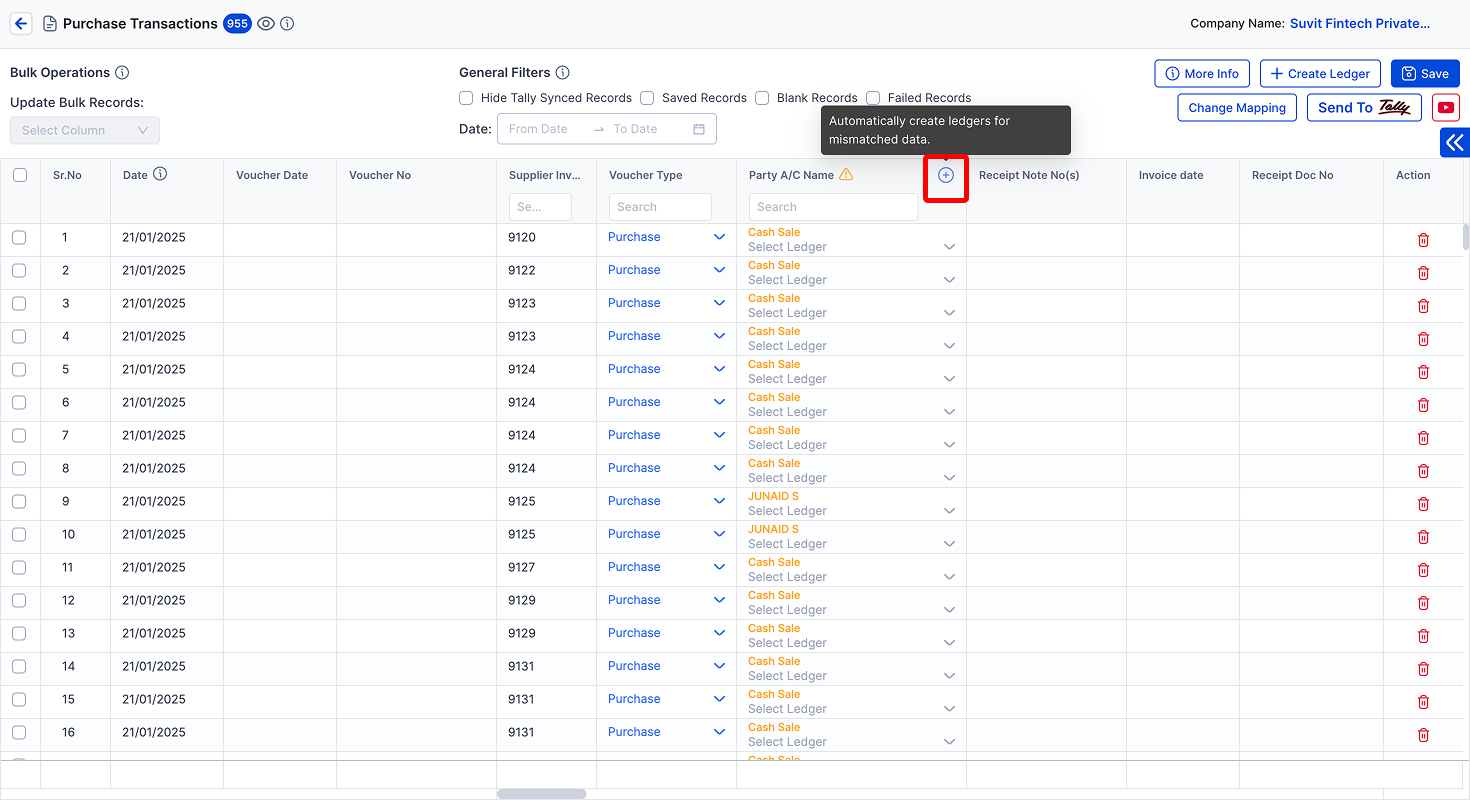Delete row 5 using its trash icon
1470x800 pixels.
pyautogui.click(x=1424, y=372)
